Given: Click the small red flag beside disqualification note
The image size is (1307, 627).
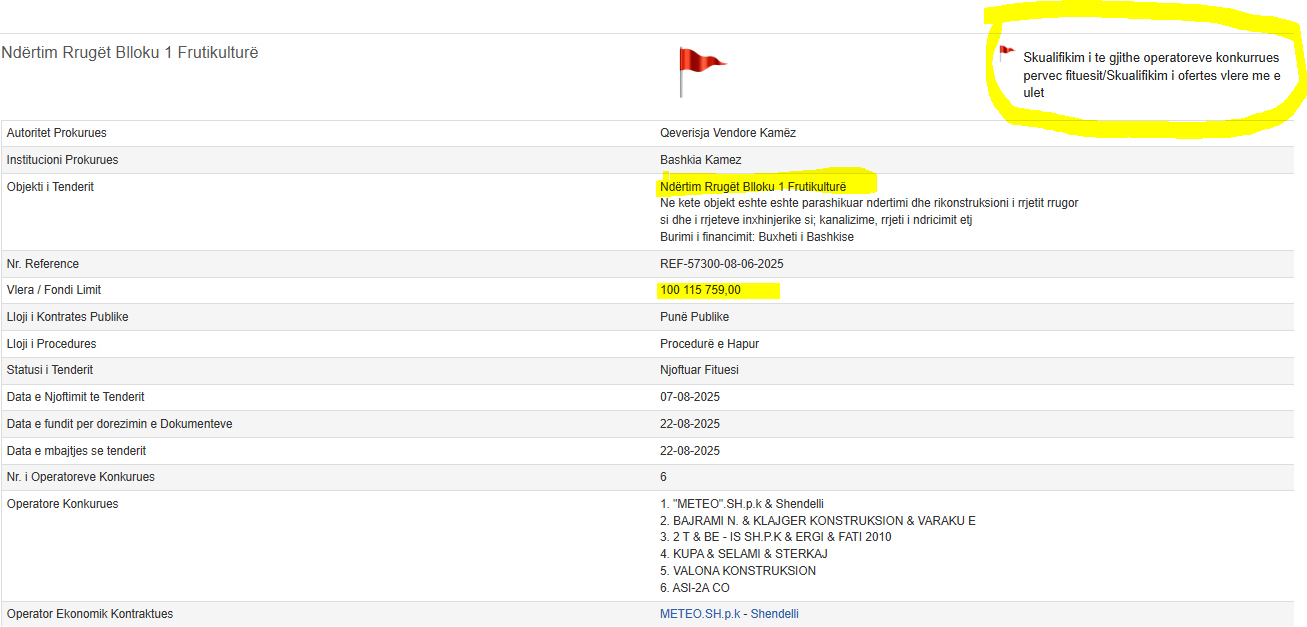Looking at the screenshot, I should [1006, 54].
